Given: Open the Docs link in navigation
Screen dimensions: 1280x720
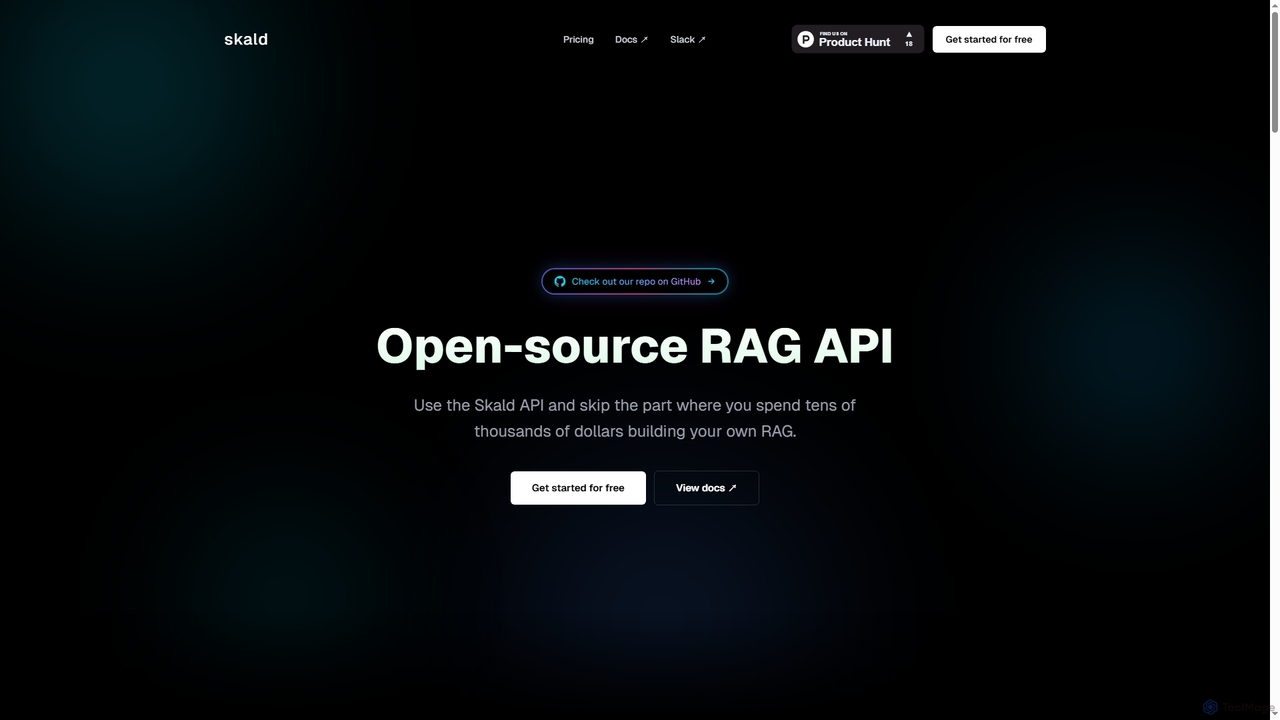Looking at the screenshot, I should click(631, 40).
